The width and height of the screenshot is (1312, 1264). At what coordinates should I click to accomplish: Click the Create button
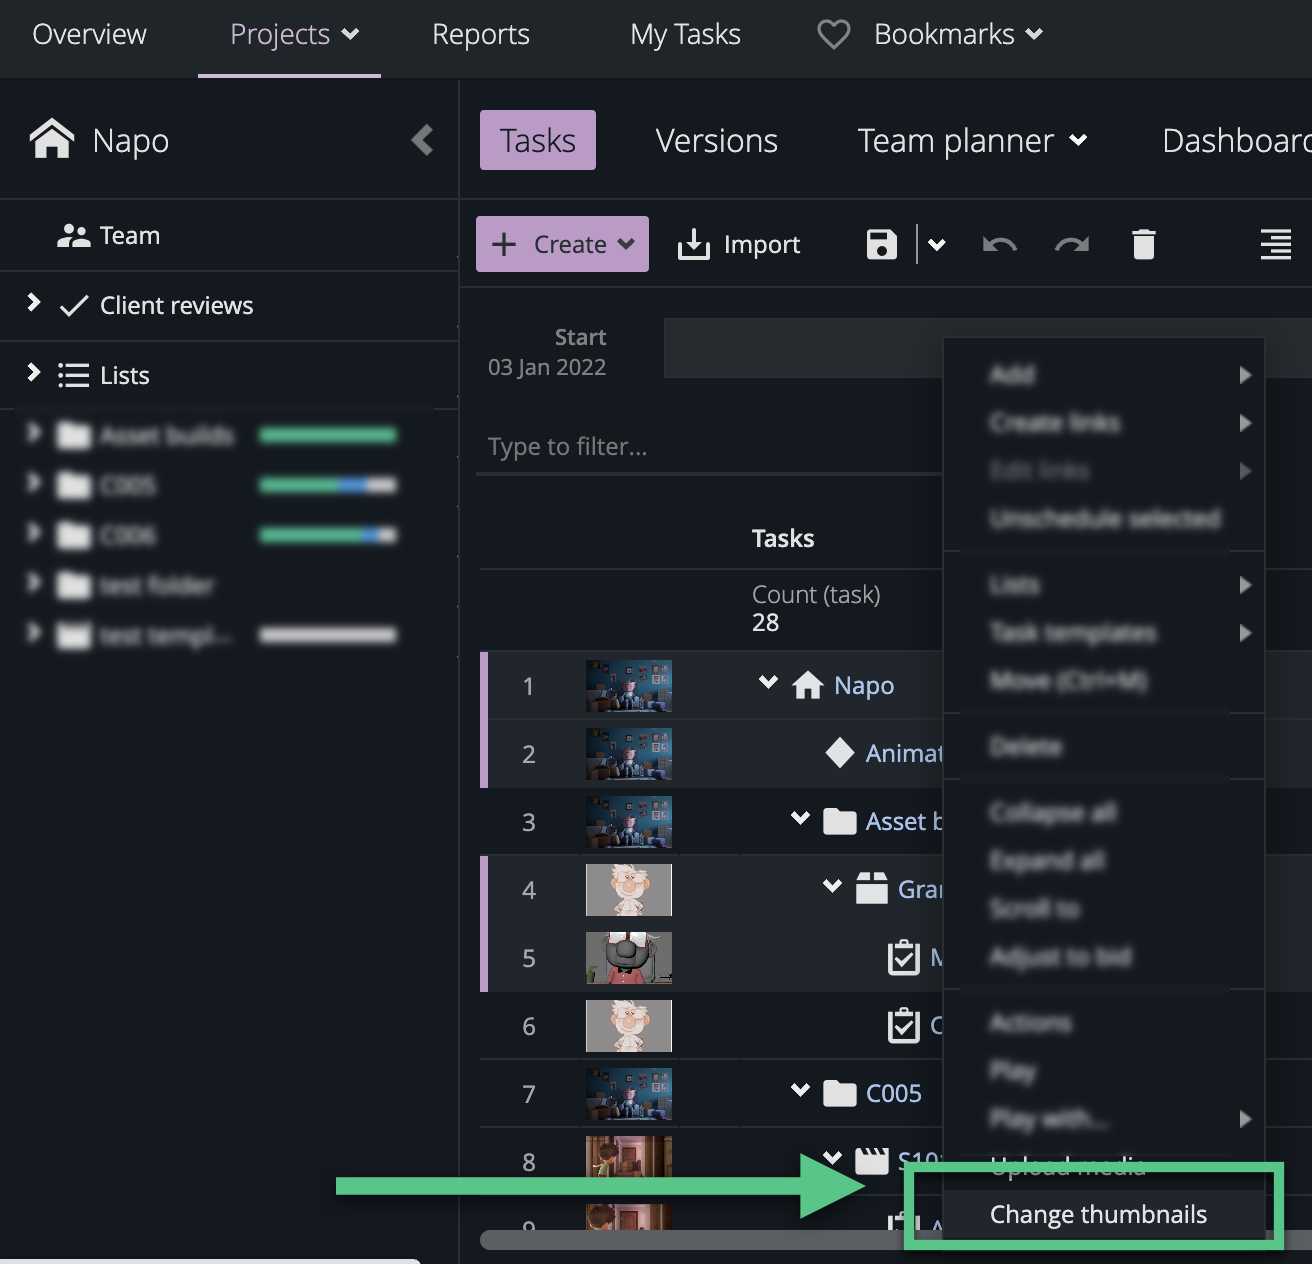[562, 244]
